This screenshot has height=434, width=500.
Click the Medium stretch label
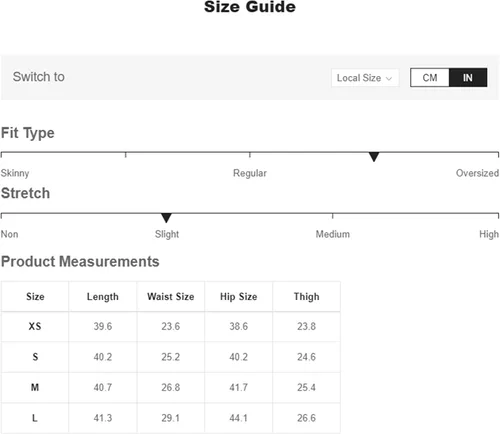[333, 234]
